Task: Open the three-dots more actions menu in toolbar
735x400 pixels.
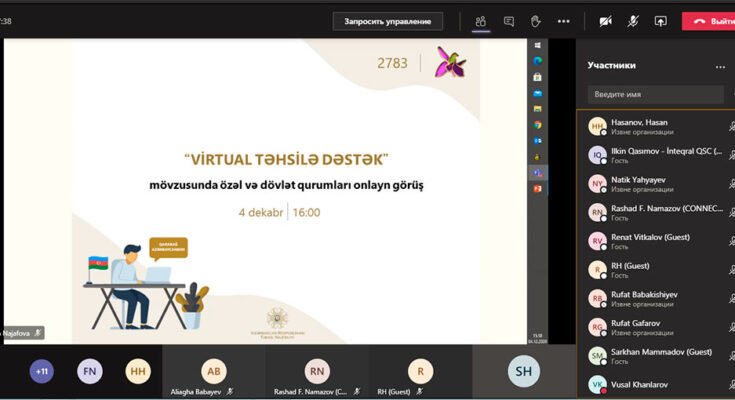Action: tap(563, 21)
